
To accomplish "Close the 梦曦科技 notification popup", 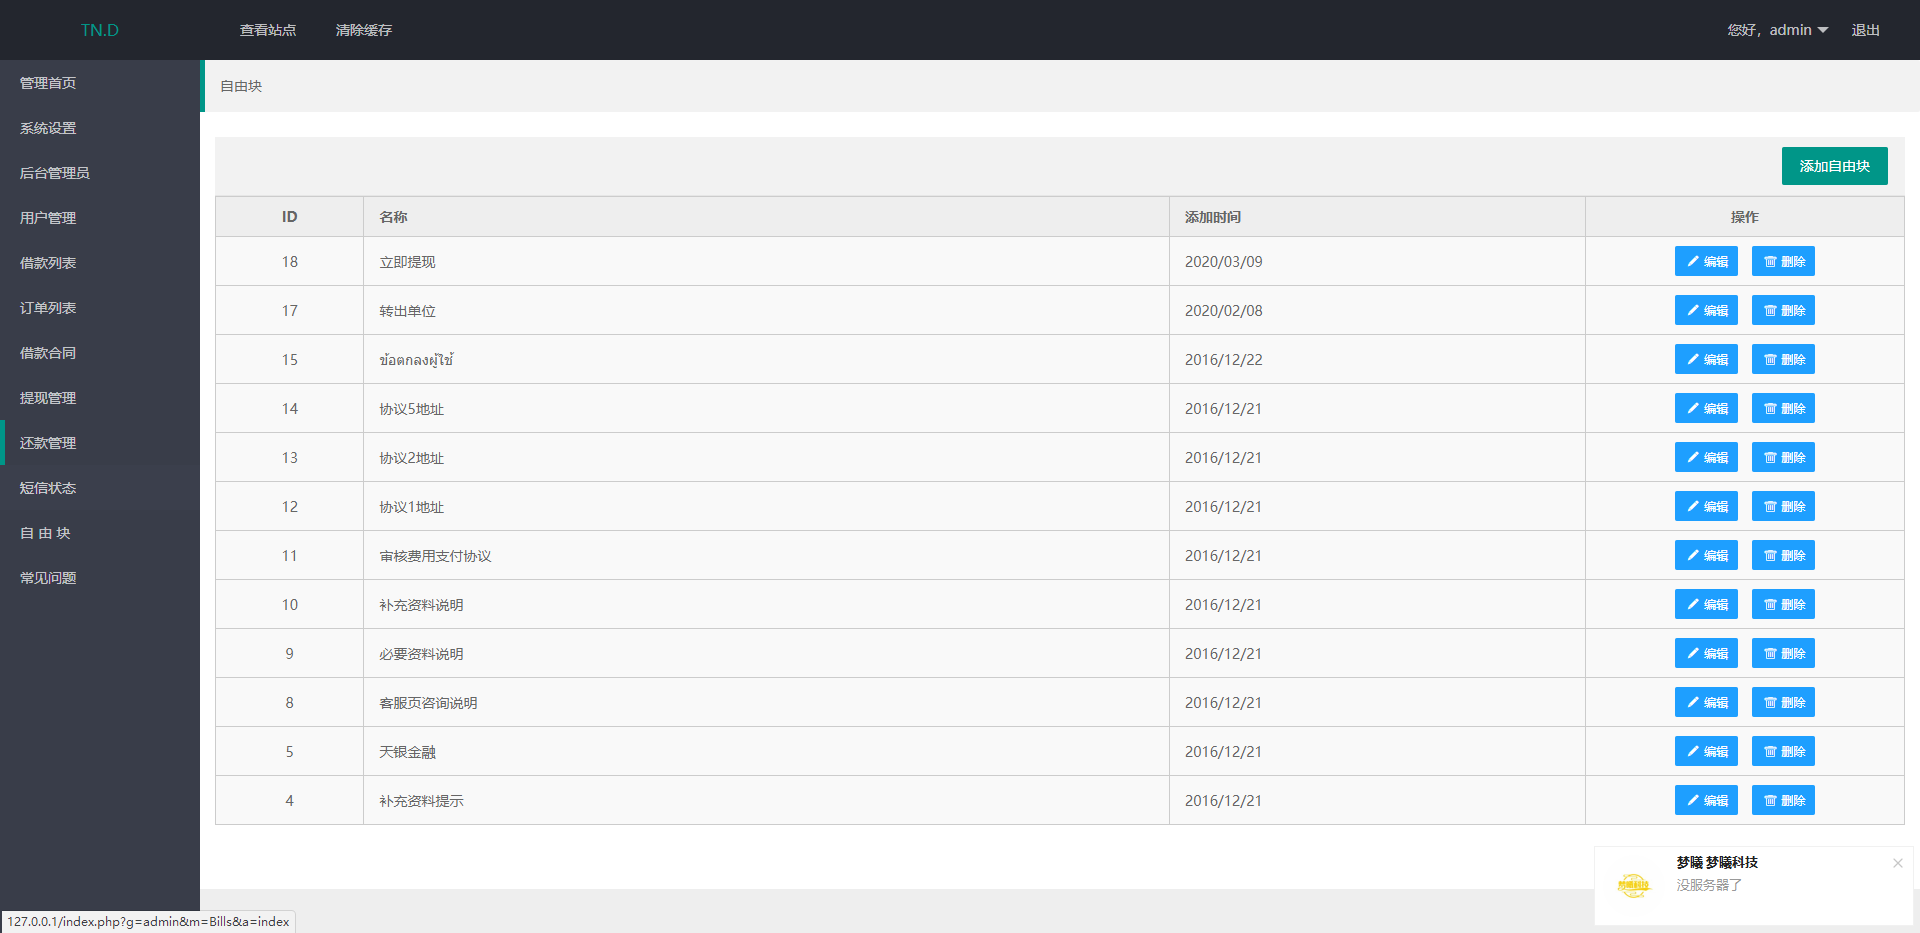I will click(x=1897, y=863).
